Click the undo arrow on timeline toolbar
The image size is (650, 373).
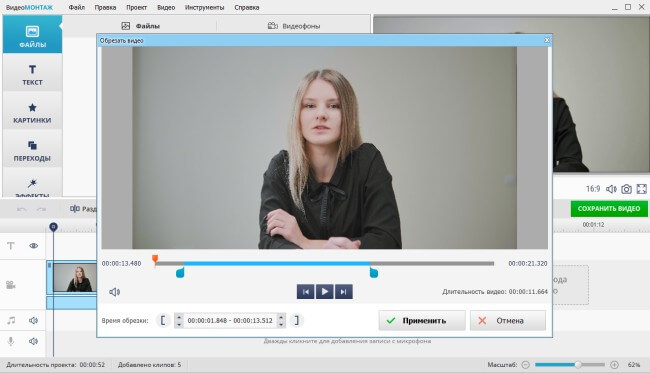[22, 209]
